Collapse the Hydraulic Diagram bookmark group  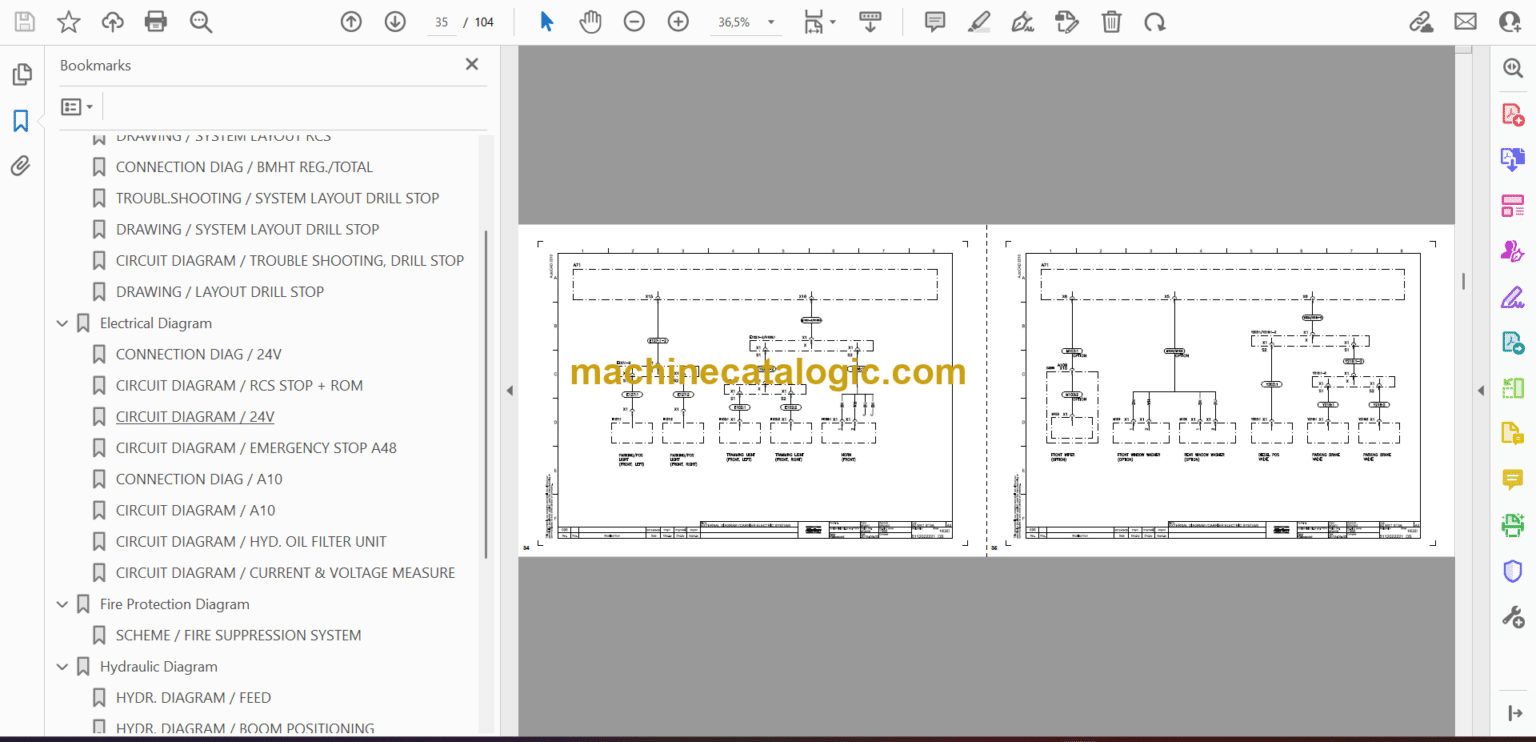(63, 666)
